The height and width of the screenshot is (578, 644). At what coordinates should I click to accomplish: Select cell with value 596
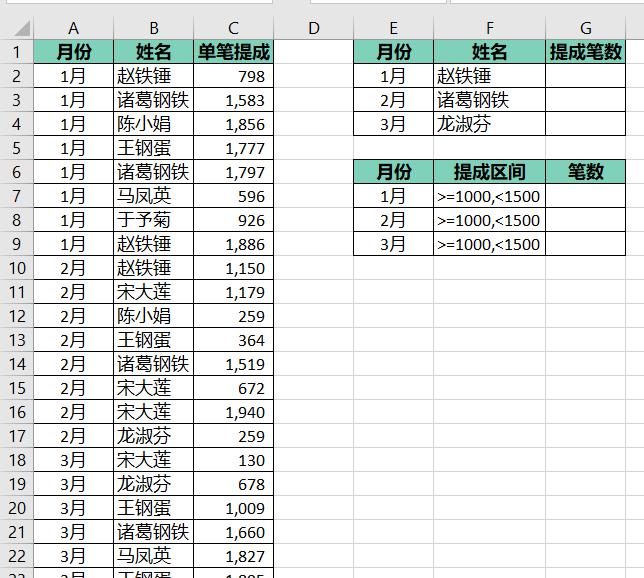233,196
